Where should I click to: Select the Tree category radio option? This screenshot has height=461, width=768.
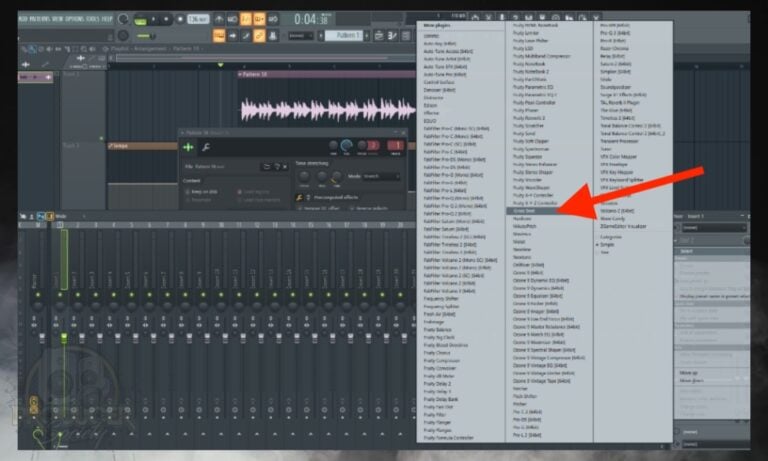(604, 252)
